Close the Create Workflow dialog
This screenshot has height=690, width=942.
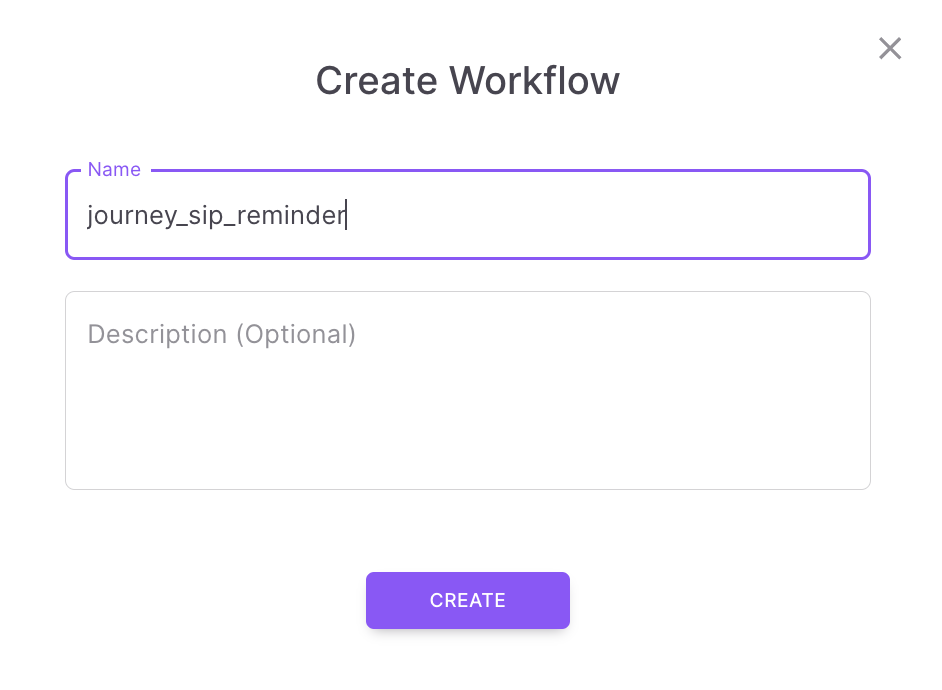pos(890,49)
